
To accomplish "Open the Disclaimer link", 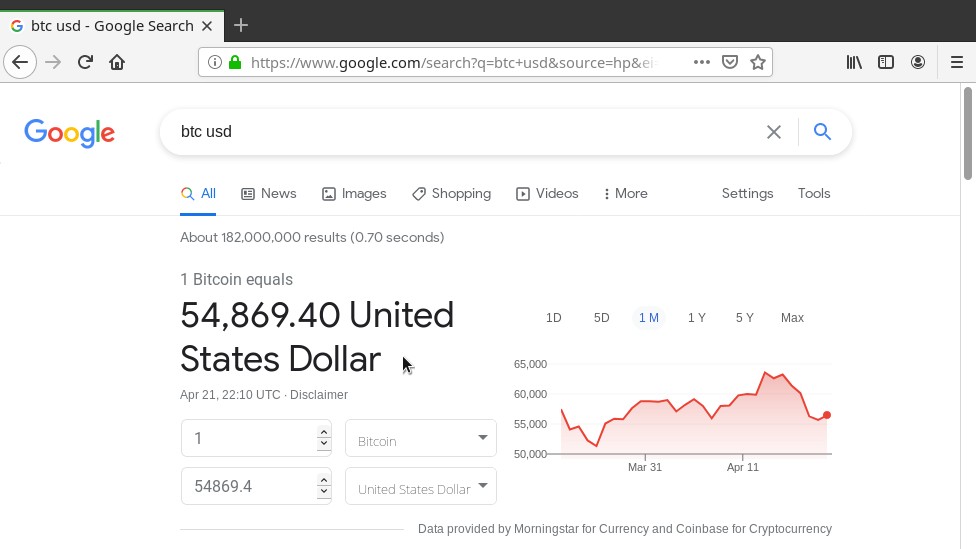I will click(x=319, y=395).
